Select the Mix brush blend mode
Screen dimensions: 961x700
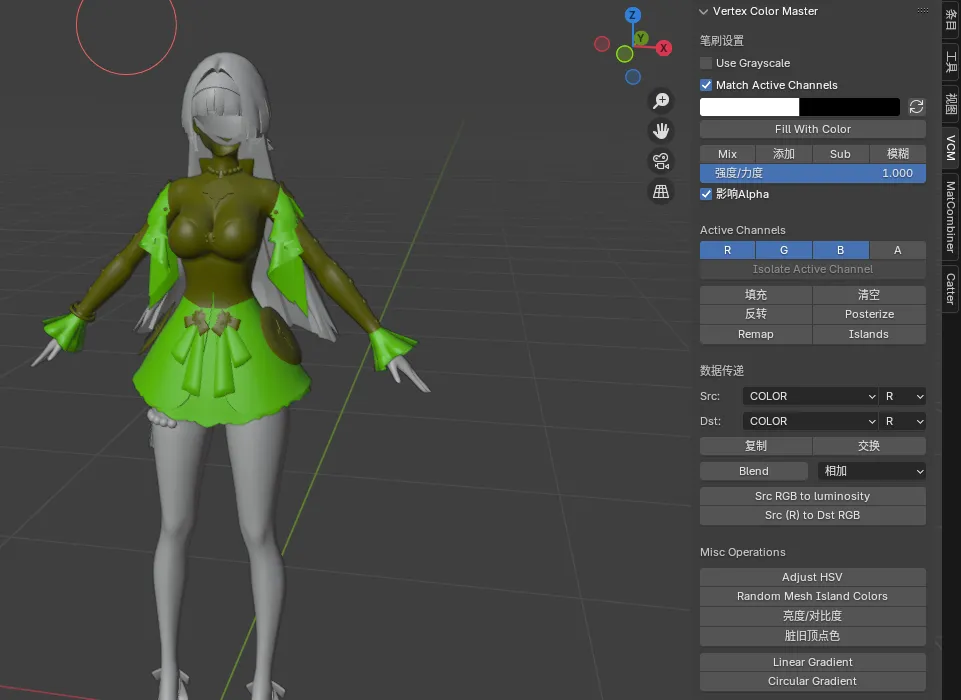point(727,154)
